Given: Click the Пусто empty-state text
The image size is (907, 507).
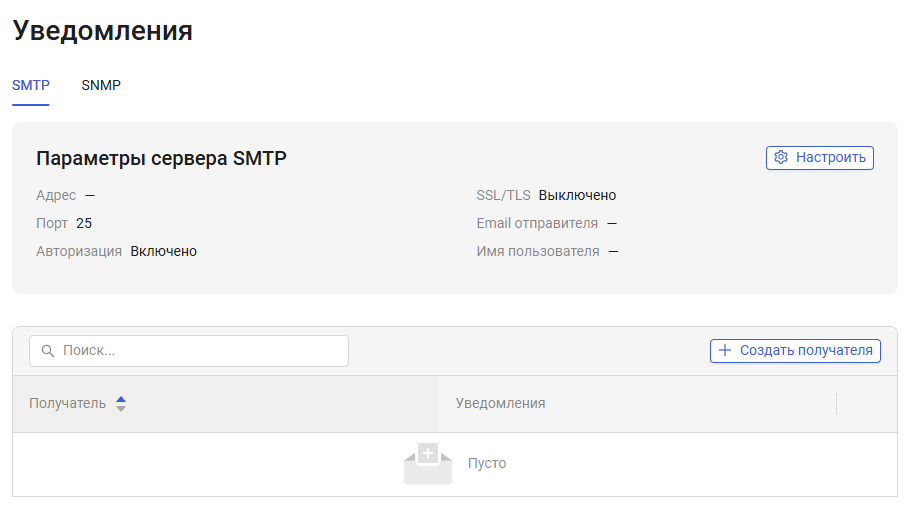Looking at the screenshot, I should coord(487,464).
